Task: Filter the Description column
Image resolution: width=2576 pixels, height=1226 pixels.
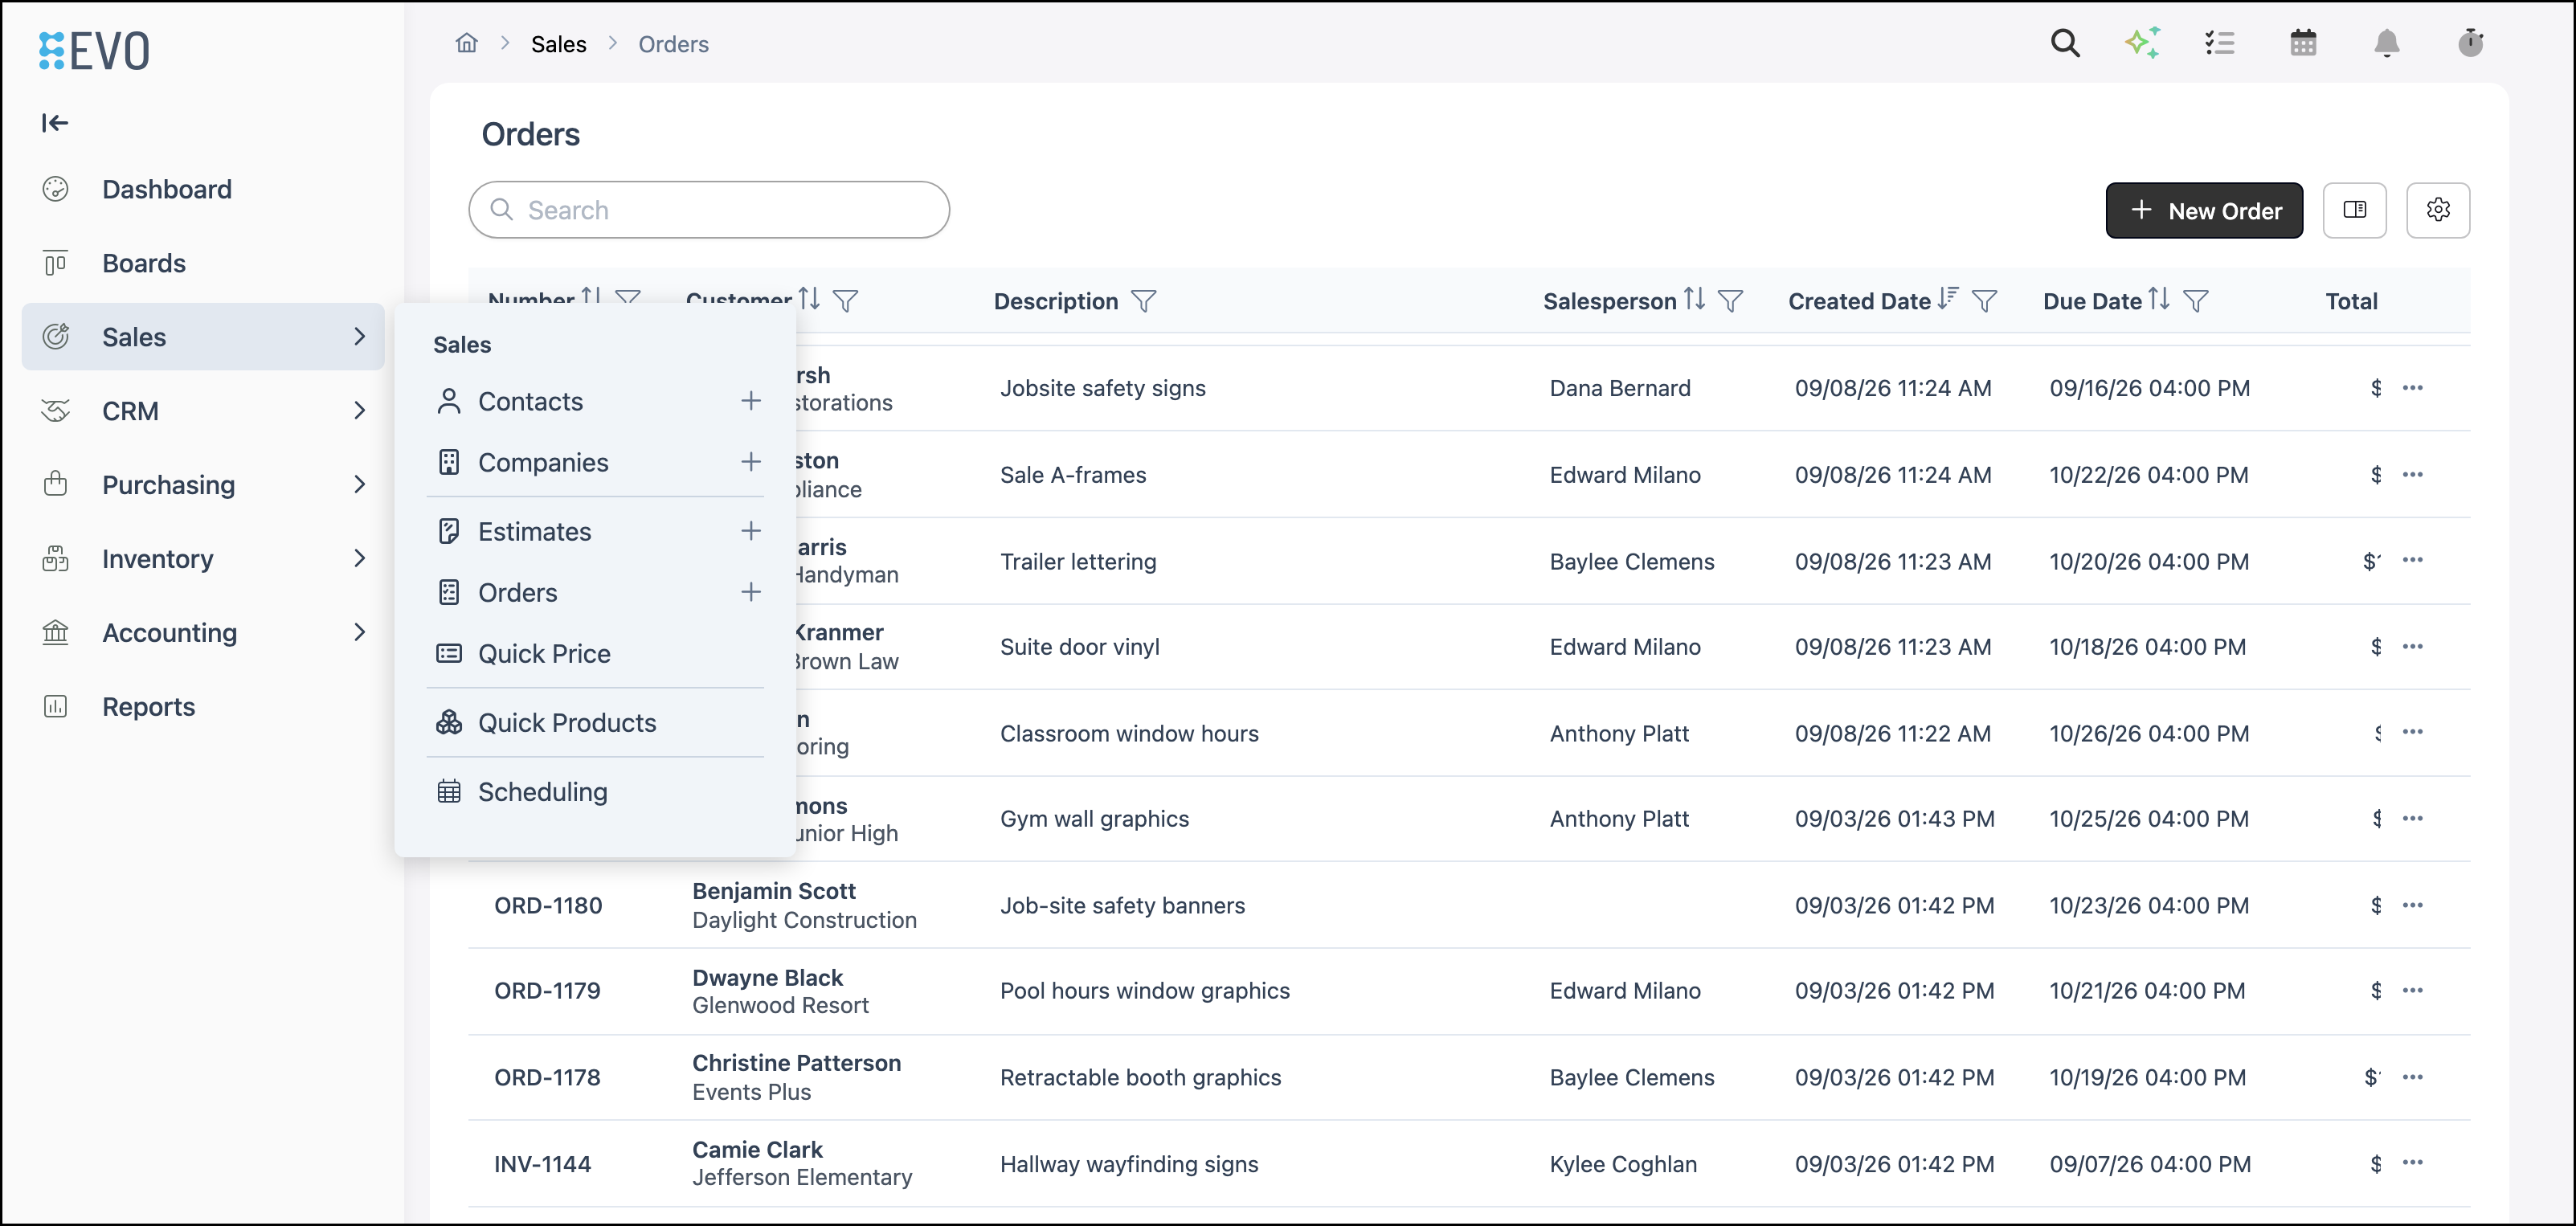Action: [1144, 301]
